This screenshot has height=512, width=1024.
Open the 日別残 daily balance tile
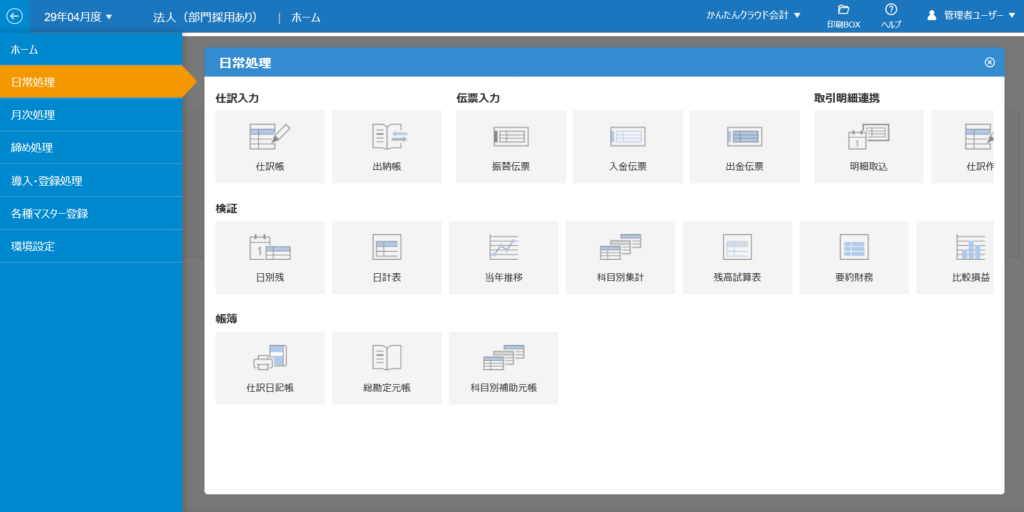270,258
